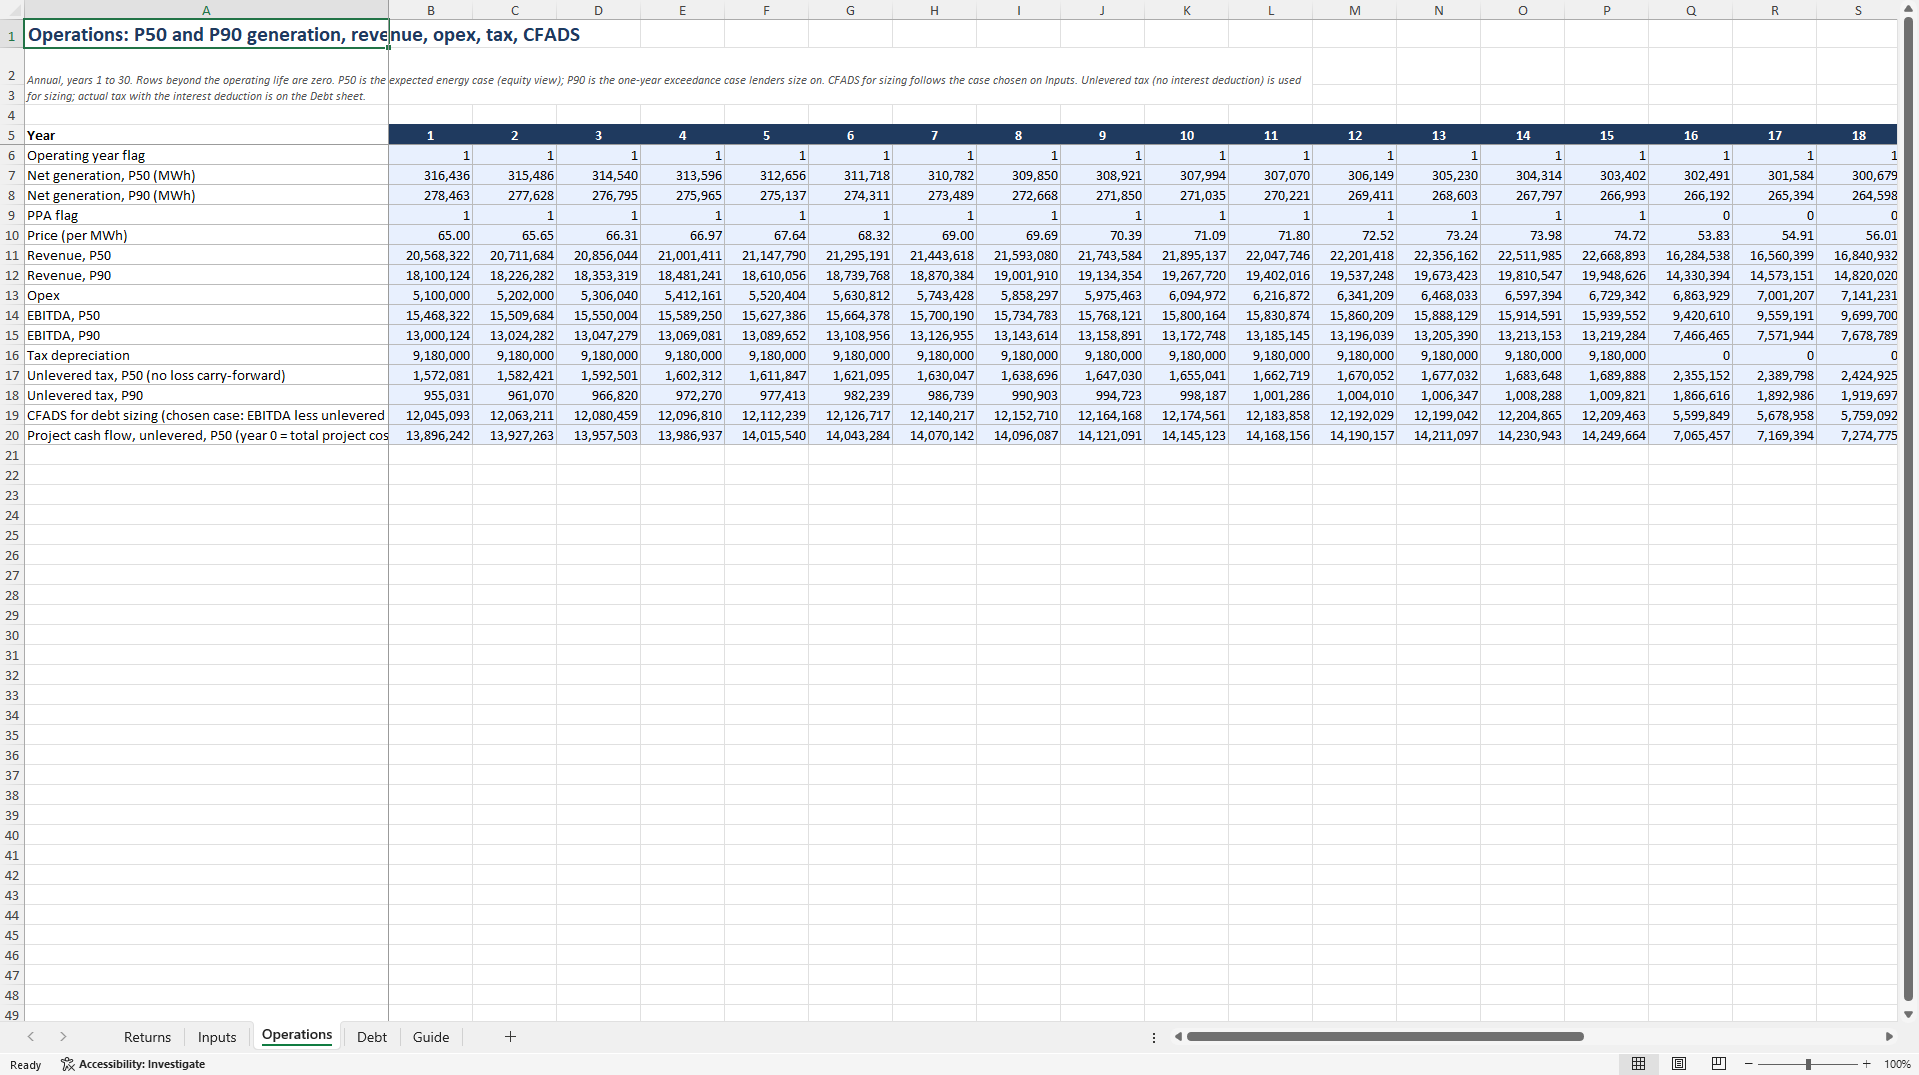Click the 'Revenue, P90' label
The height and width of the screenshot is (1075, 1919).
pos(69,275)
